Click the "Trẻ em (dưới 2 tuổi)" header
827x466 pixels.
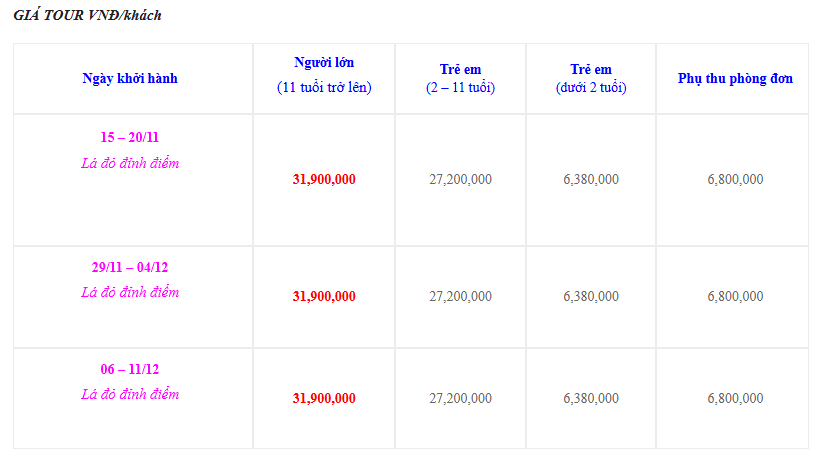[591, 78]
